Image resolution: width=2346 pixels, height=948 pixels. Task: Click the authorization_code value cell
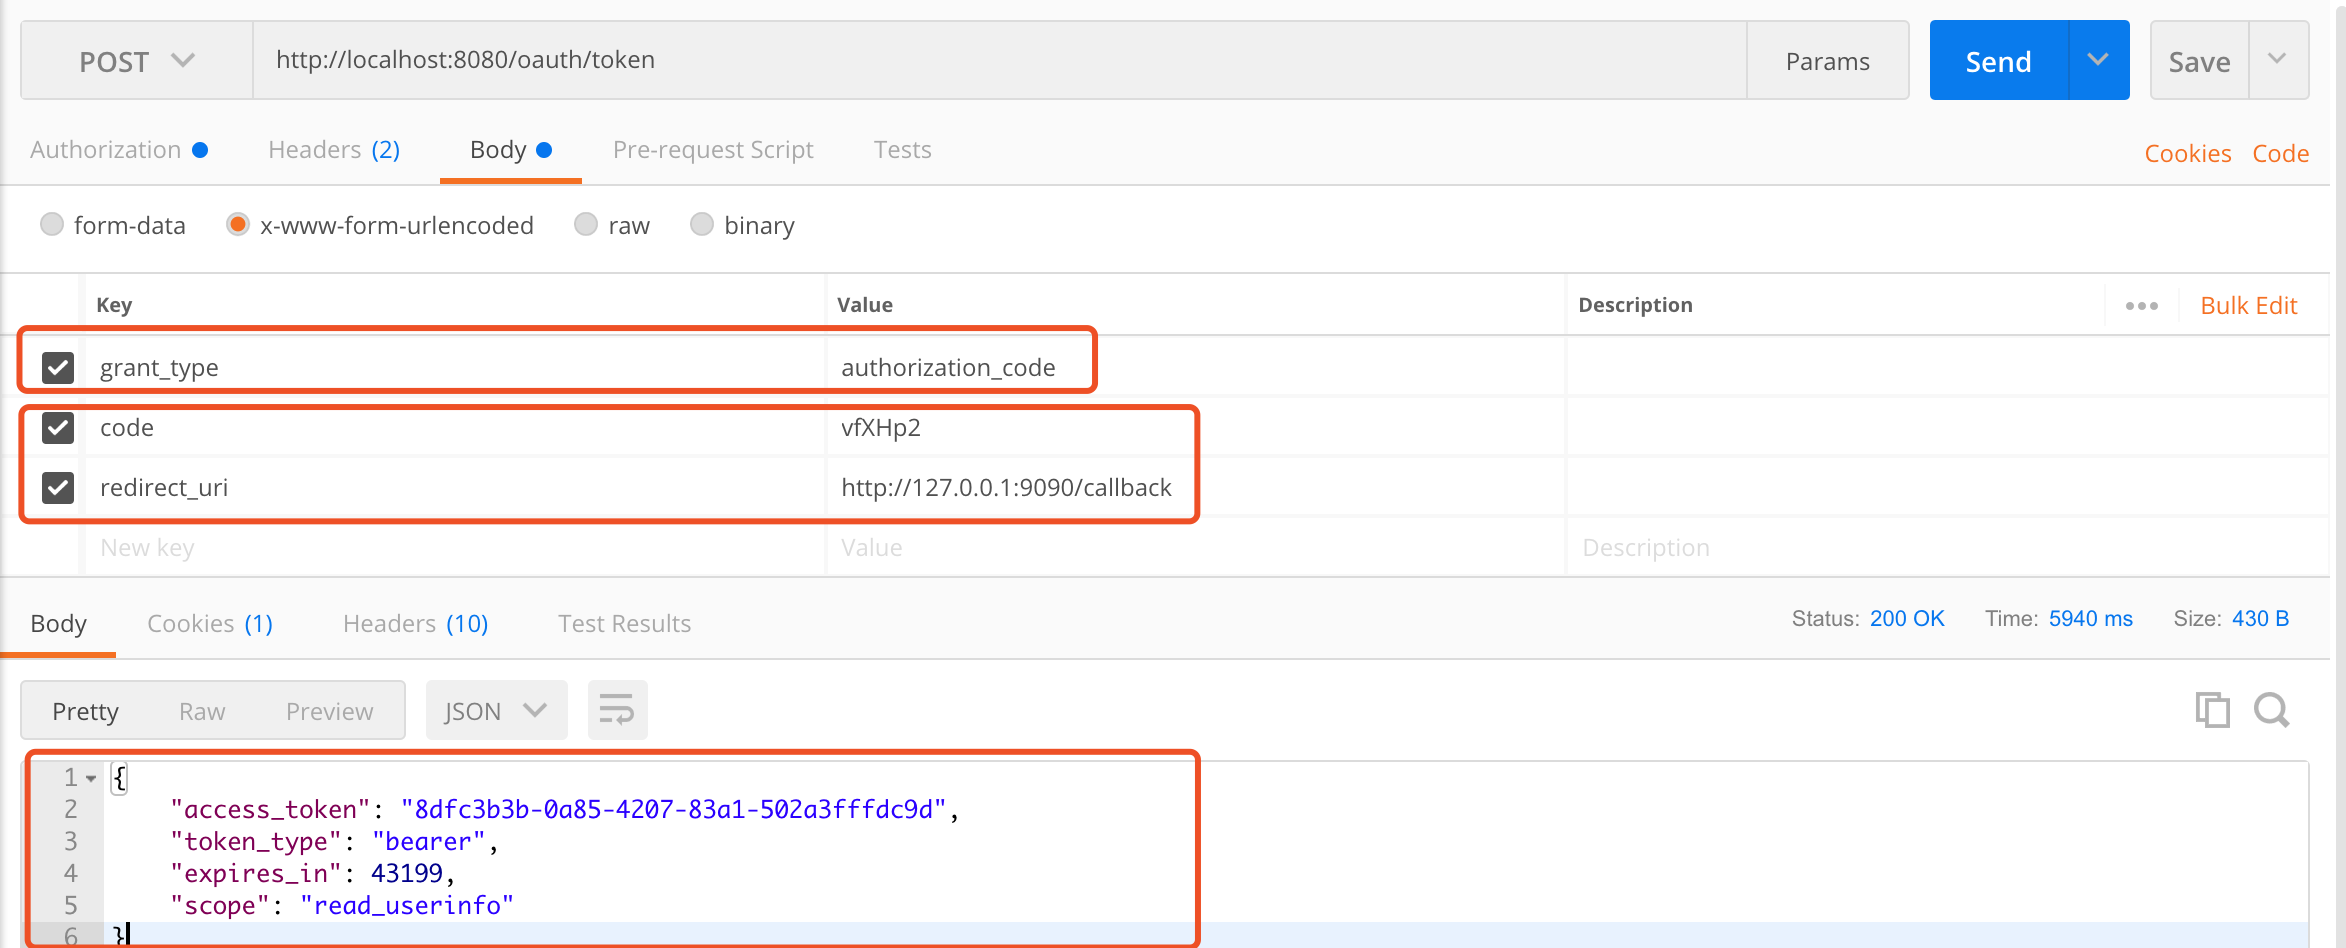point(1195,367)
